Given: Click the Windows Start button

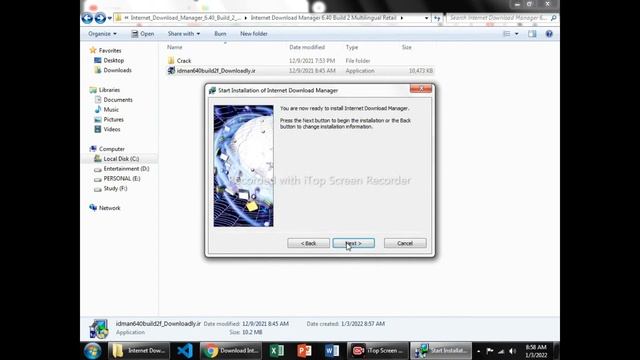Looking at the screenshot, I should (x=93, y=351).
